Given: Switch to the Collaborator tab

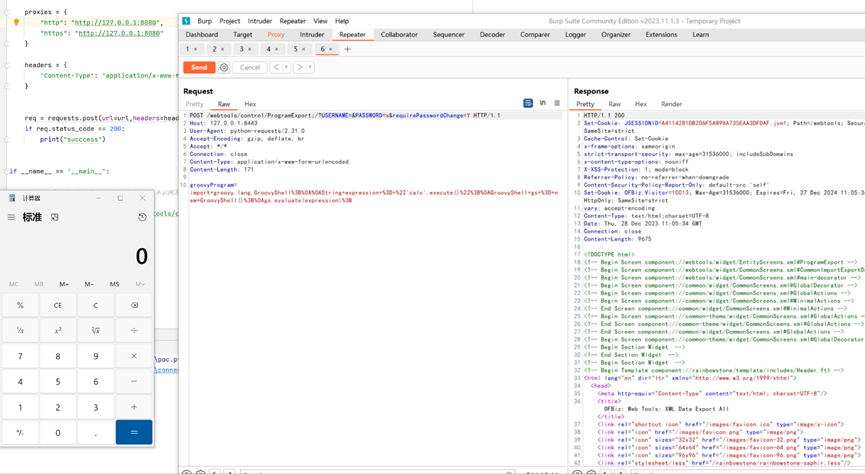Looking at the screenshot, I should pos(399,34).
